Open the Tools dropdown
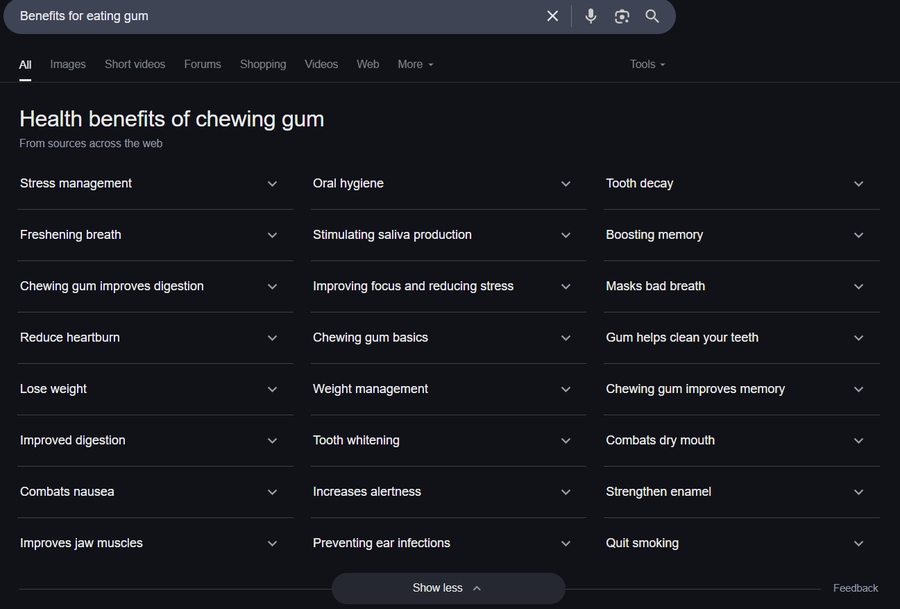 (647, 64)
